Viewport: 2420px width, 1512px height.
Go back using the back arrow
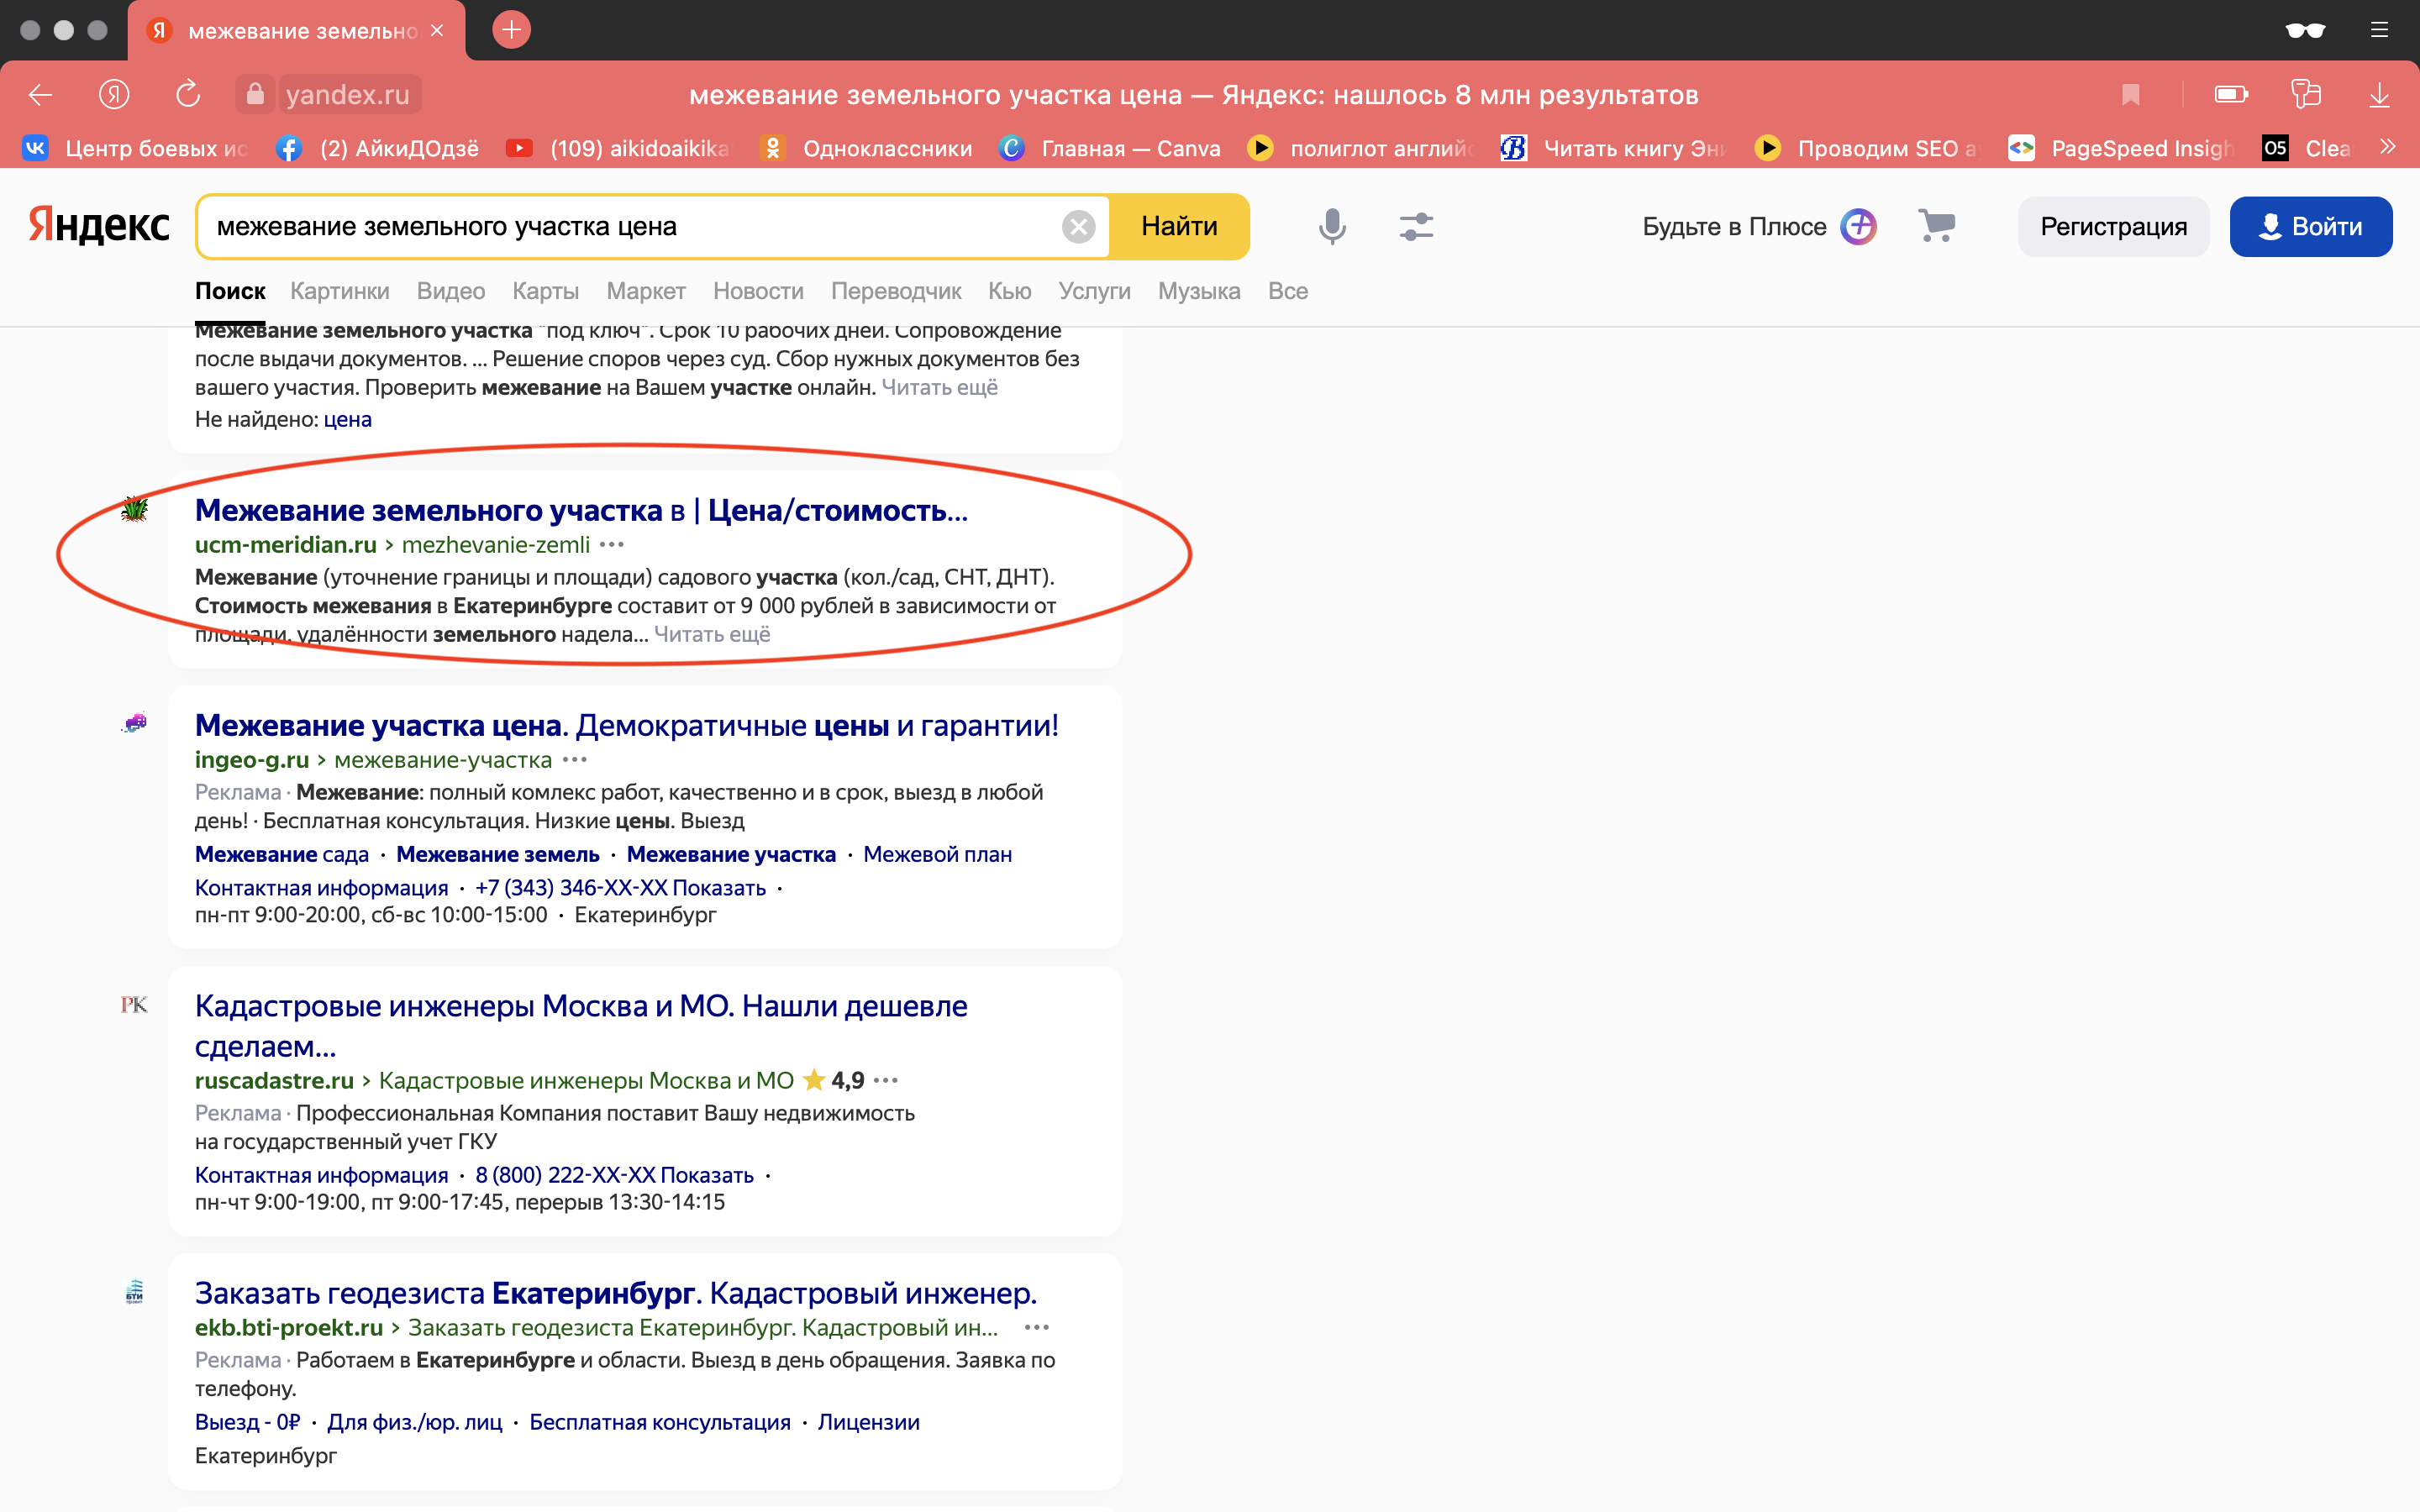pyautogui.click(x=39, y=94)
